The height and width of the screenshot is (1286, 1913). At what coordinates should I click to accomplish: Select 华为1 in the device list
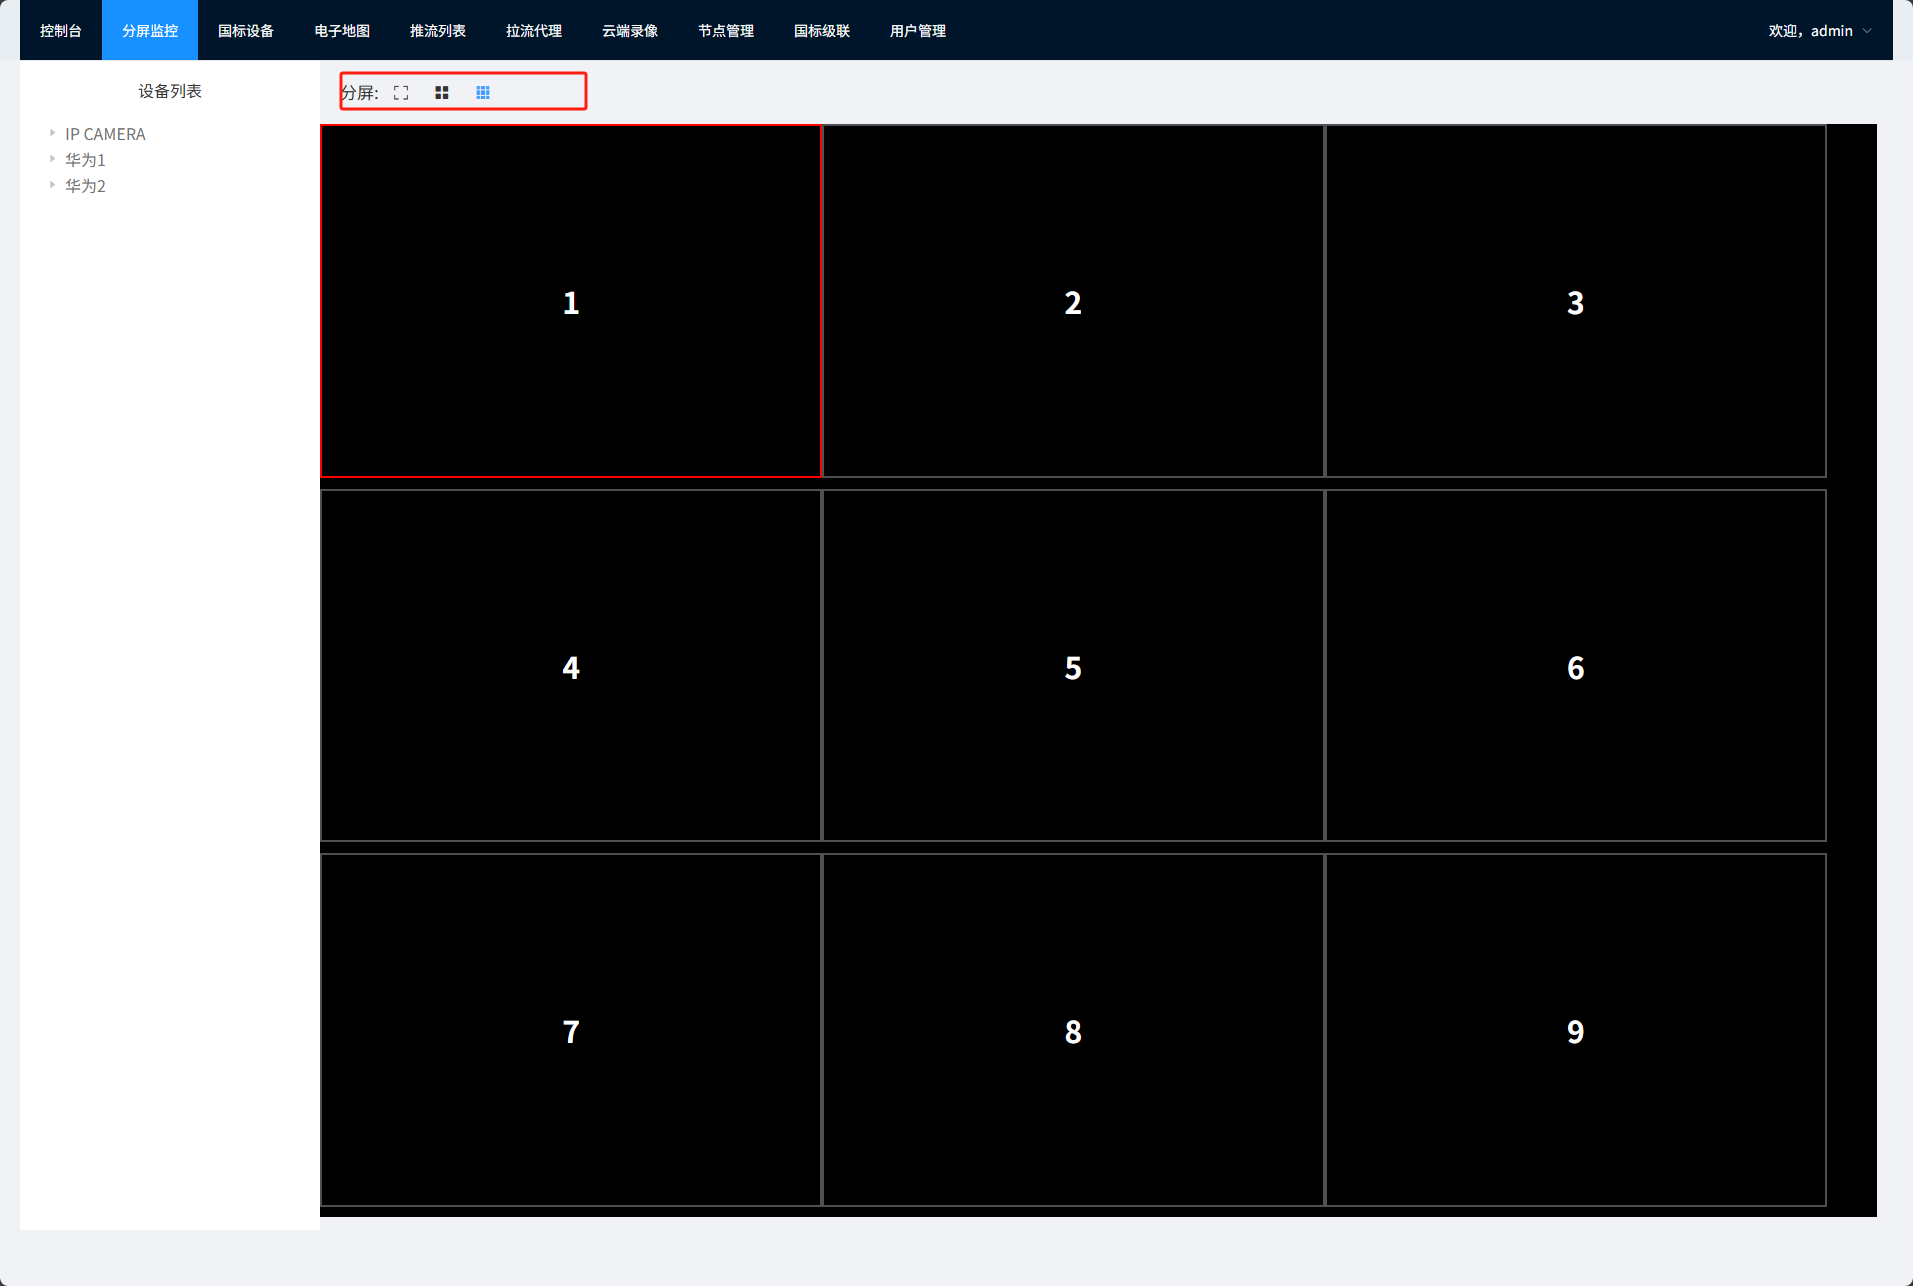(x=85, y=160)
